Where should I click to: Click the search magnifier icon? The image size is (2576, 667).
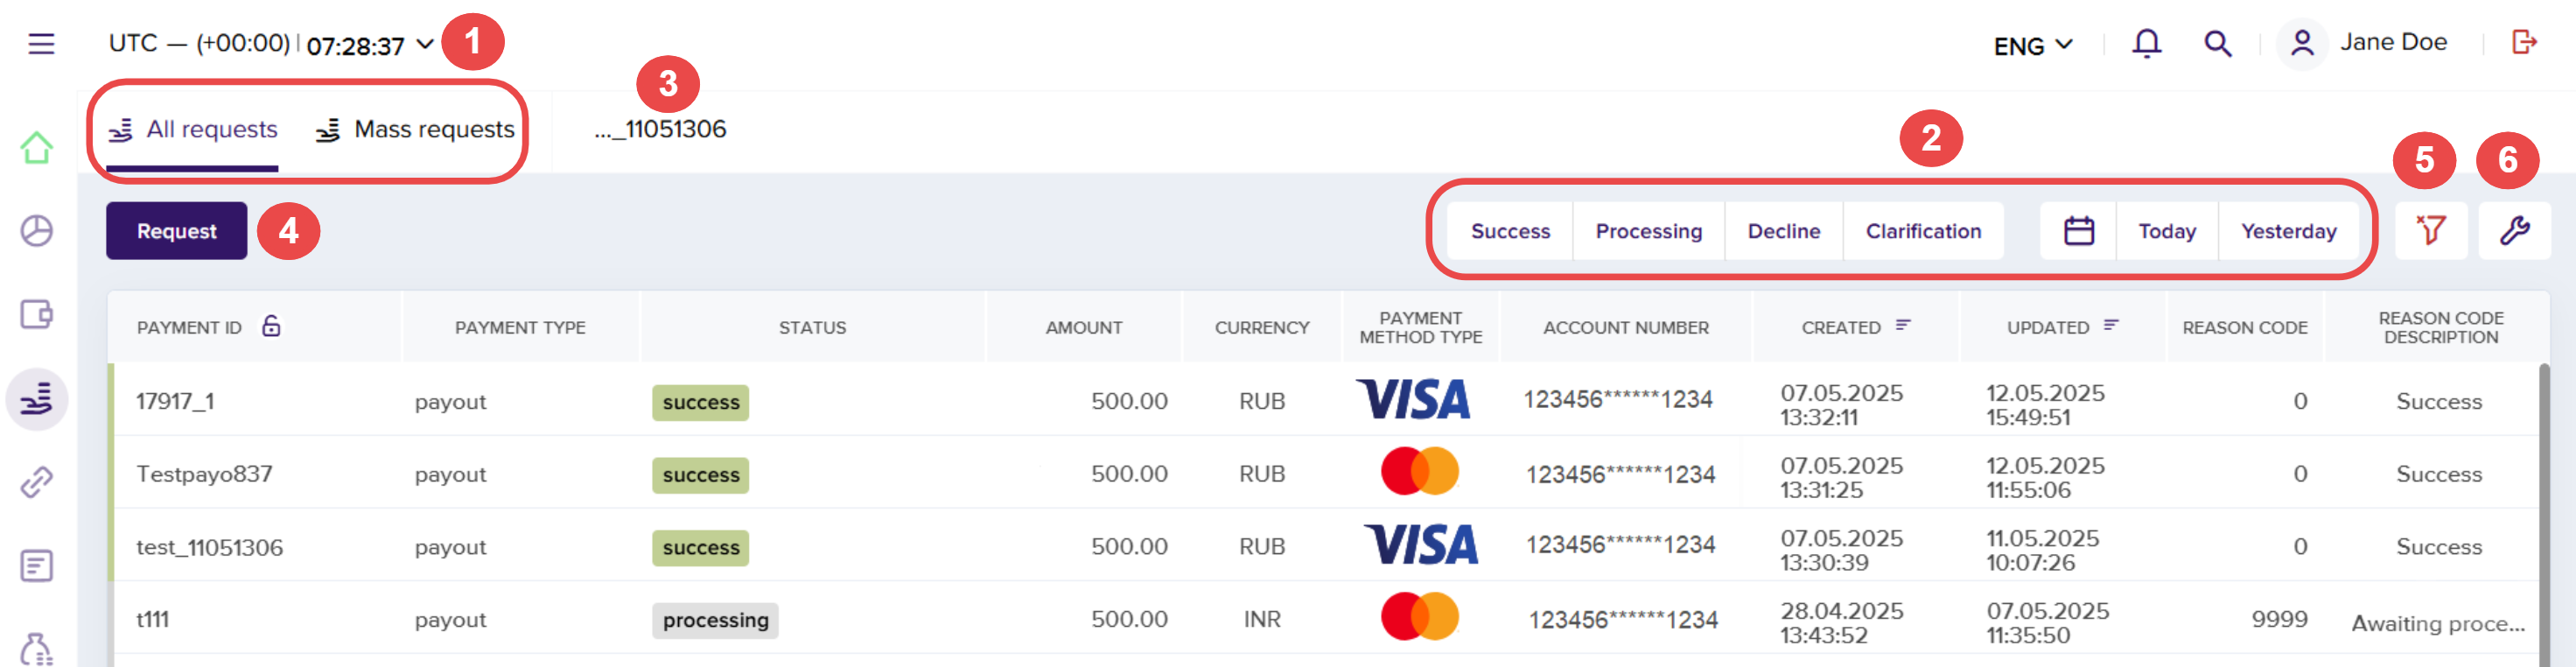click(x=2217, y=43)
